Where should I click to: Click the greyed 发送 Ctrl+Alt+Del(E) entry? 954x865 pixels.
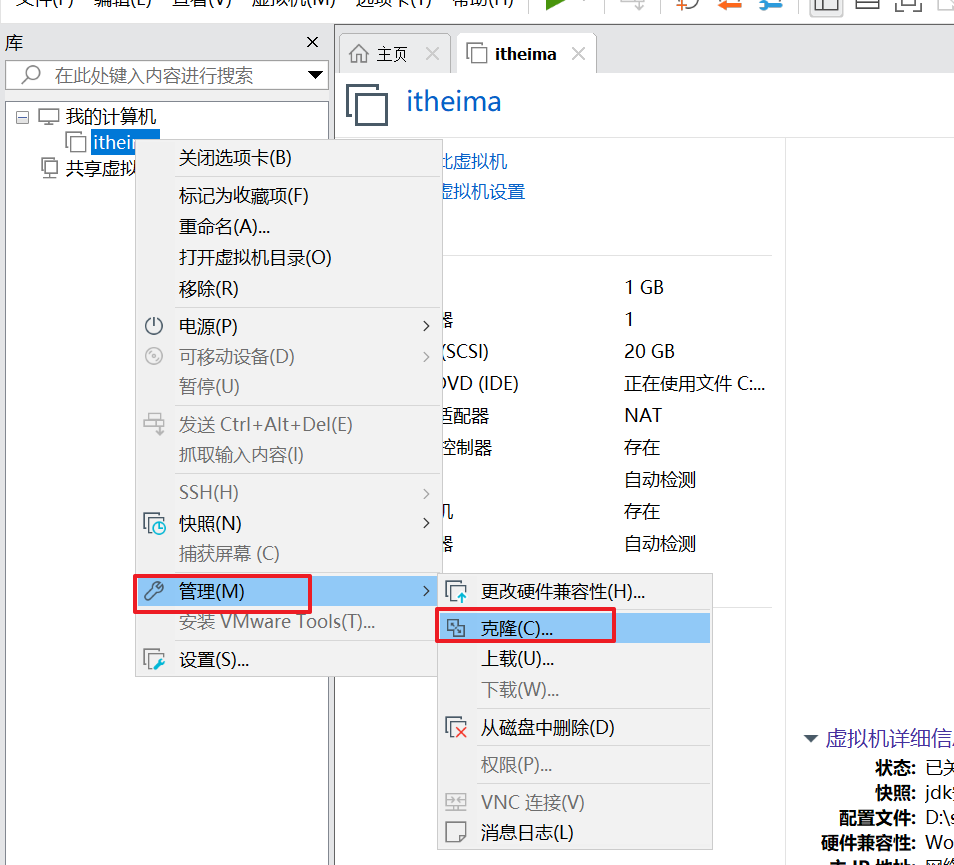point(288,424)
